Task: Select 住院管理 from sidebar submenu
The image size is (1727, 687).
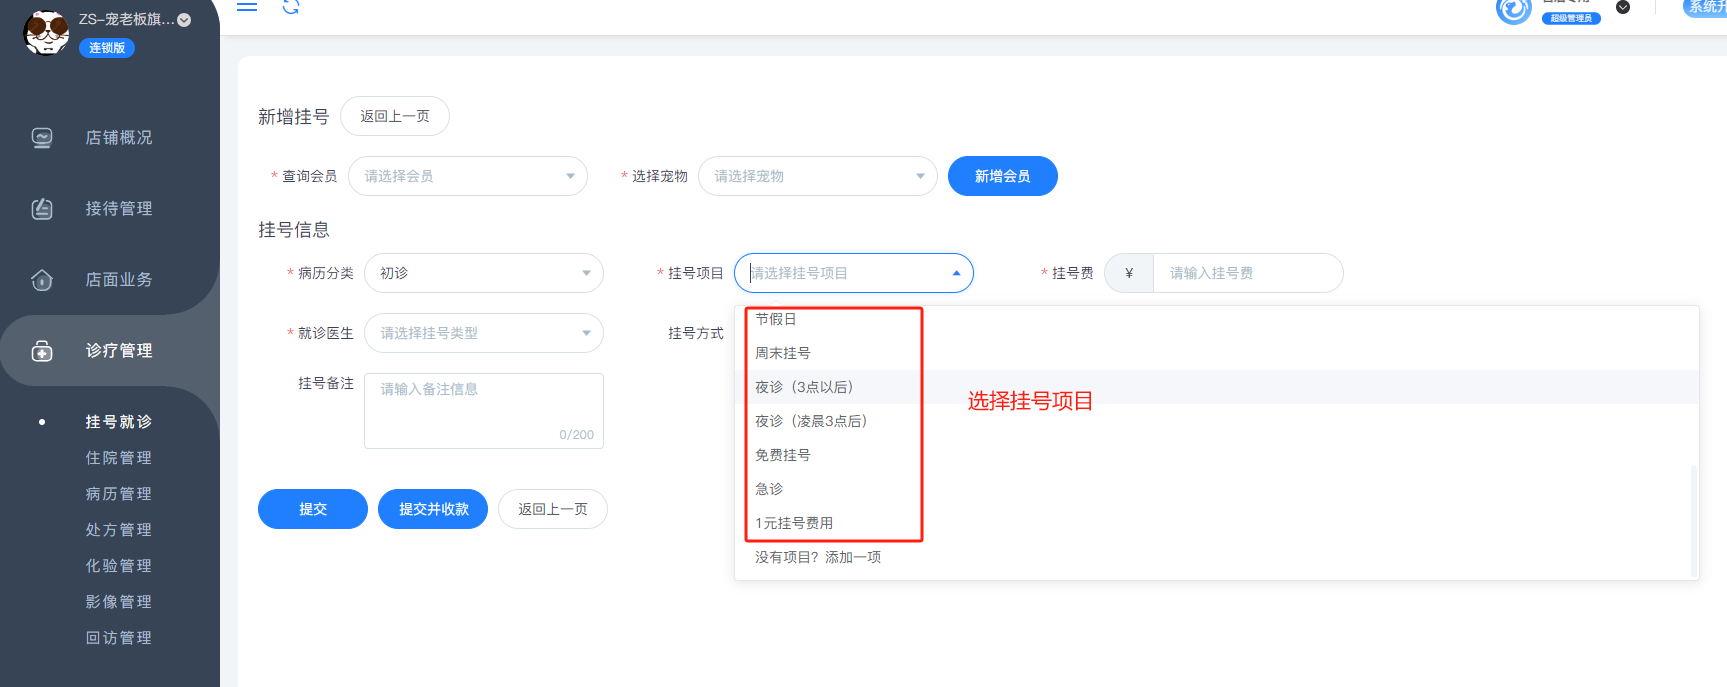Action: 118,458
